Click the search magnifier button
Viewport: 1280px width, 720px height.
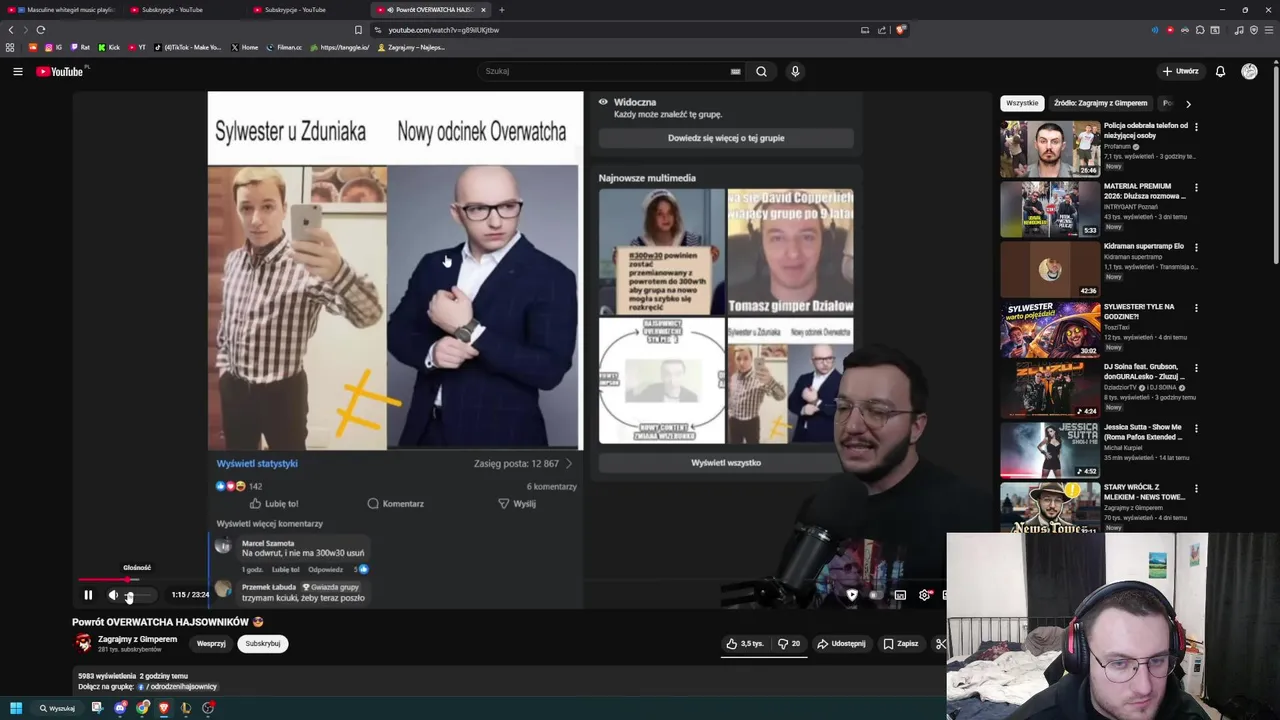[x=761, y=71]
